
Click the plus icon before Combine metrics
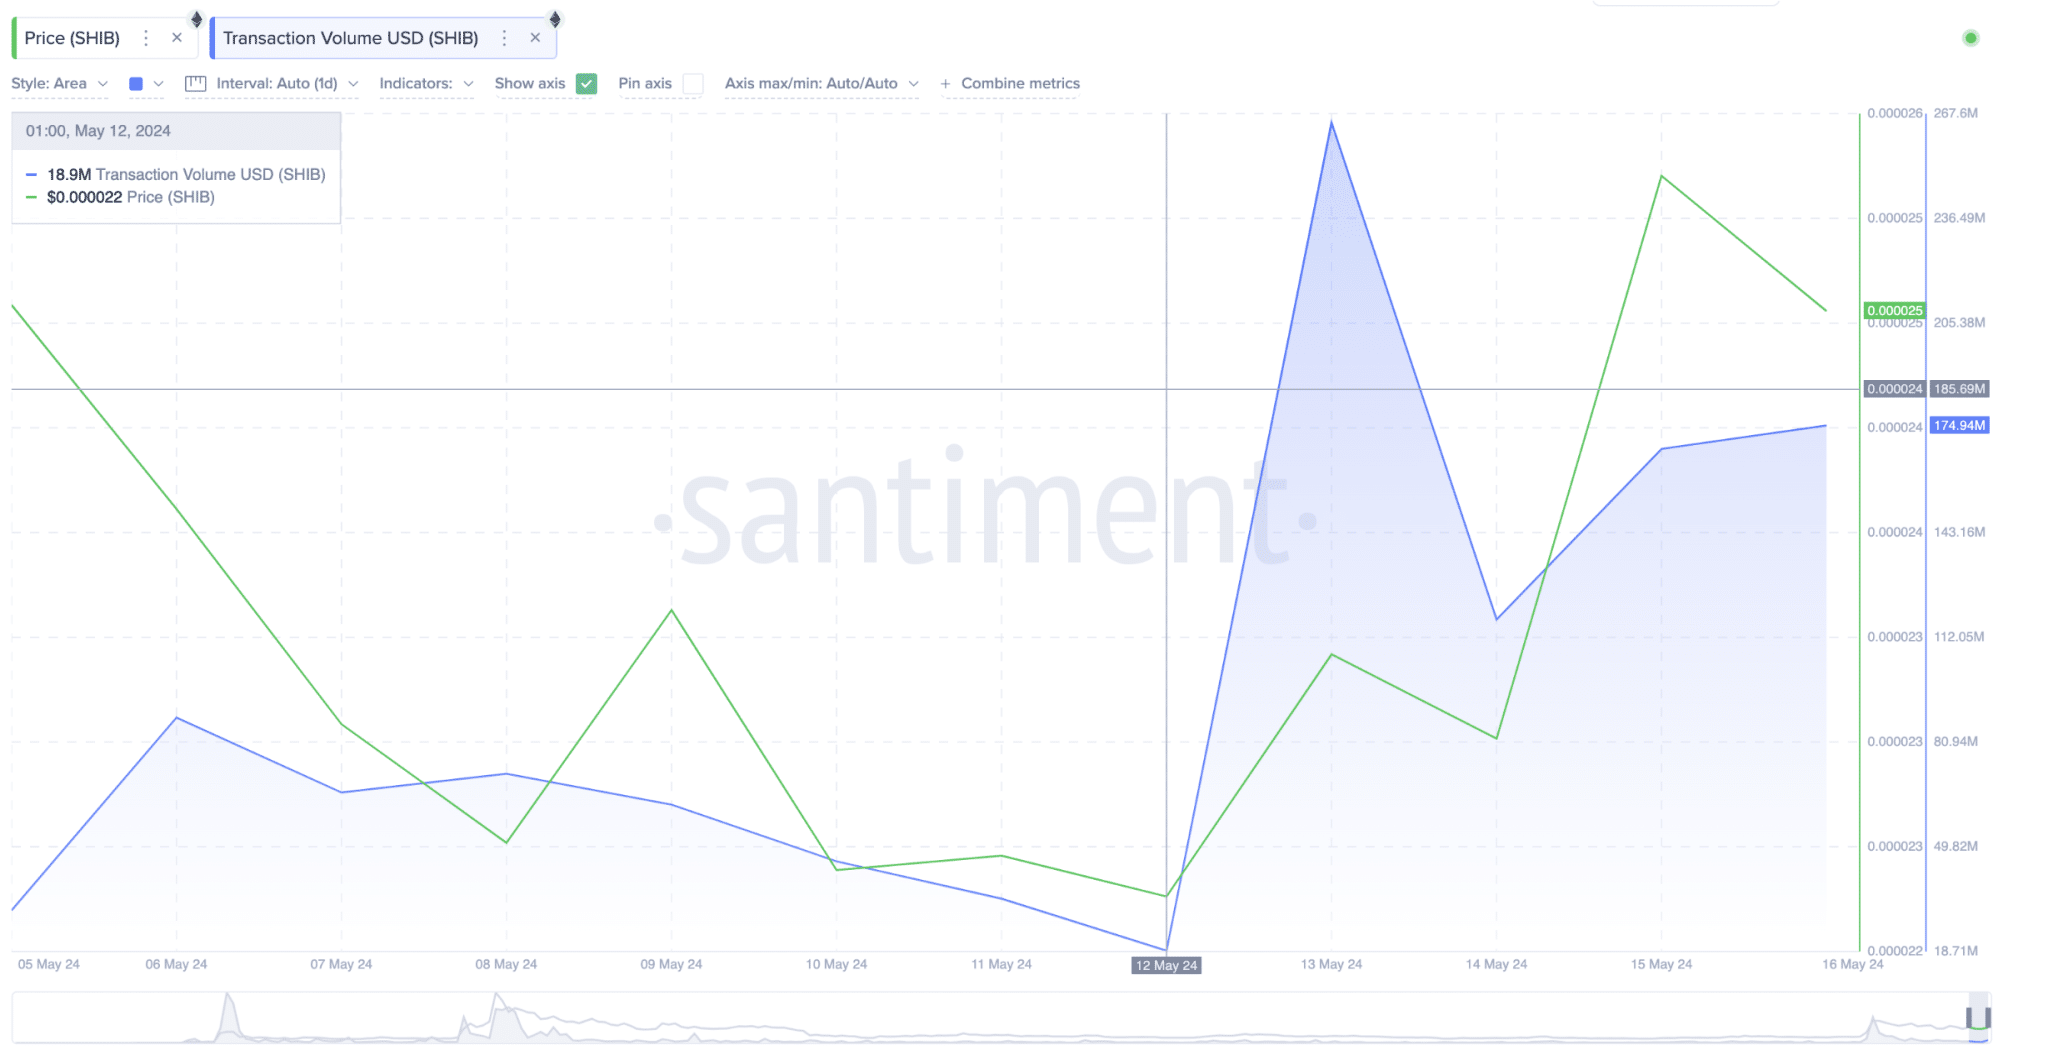(x=945, y=84)
